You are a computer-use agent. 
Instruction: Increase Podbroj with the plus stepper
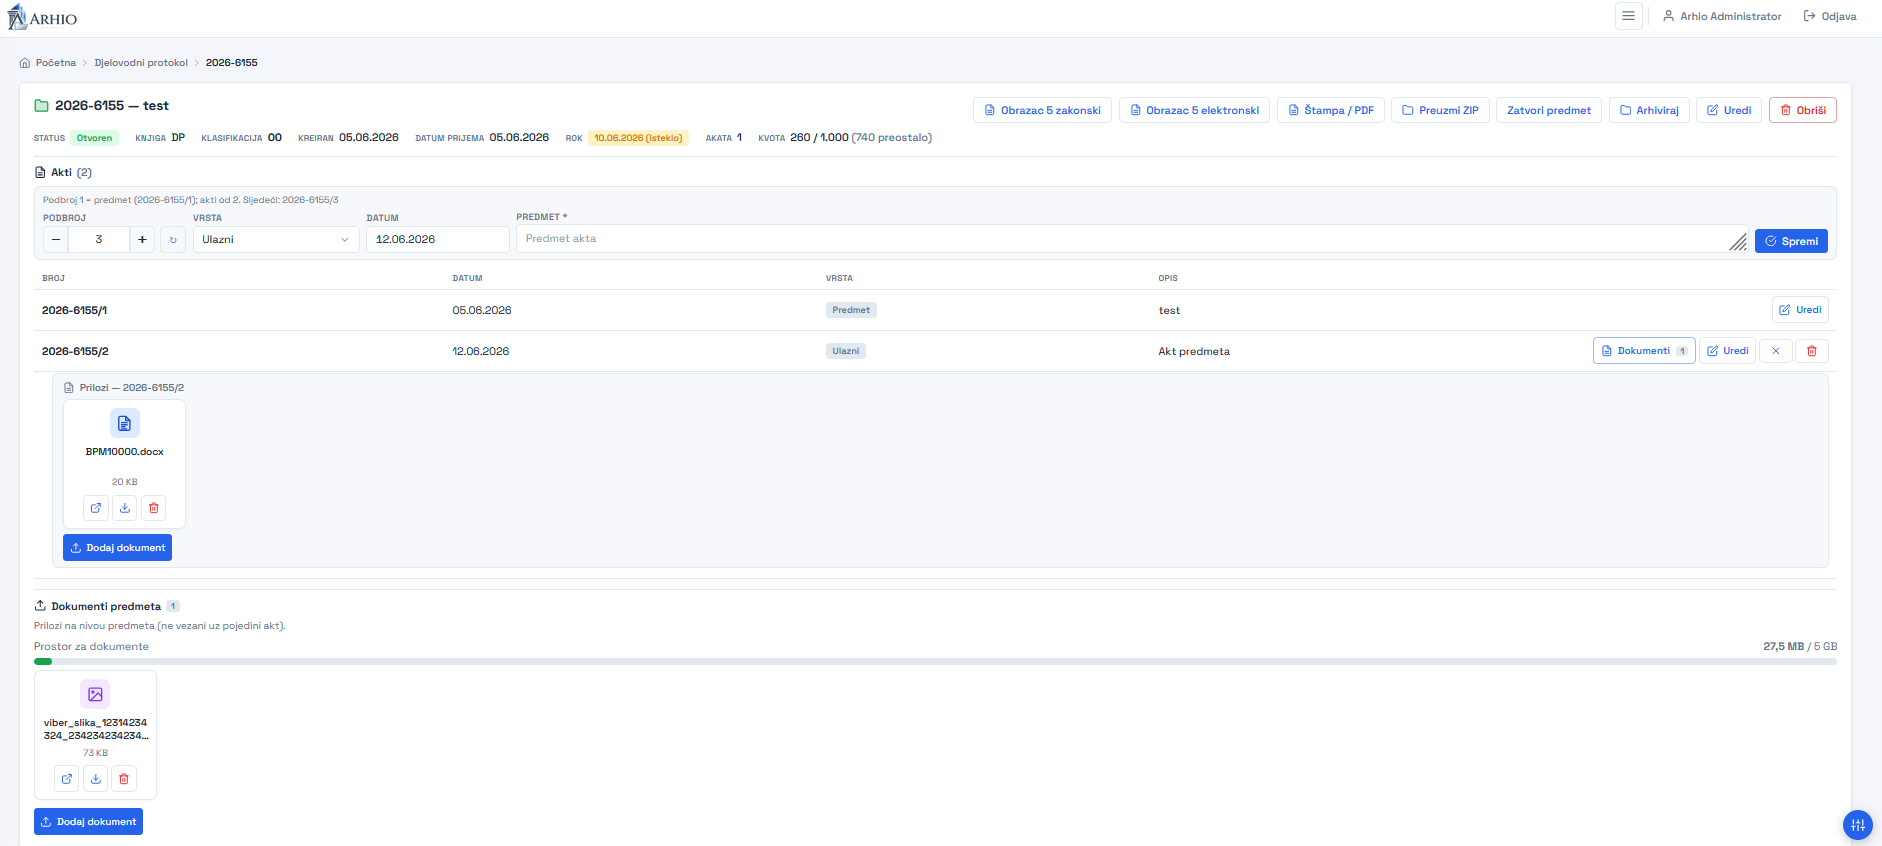142,240
